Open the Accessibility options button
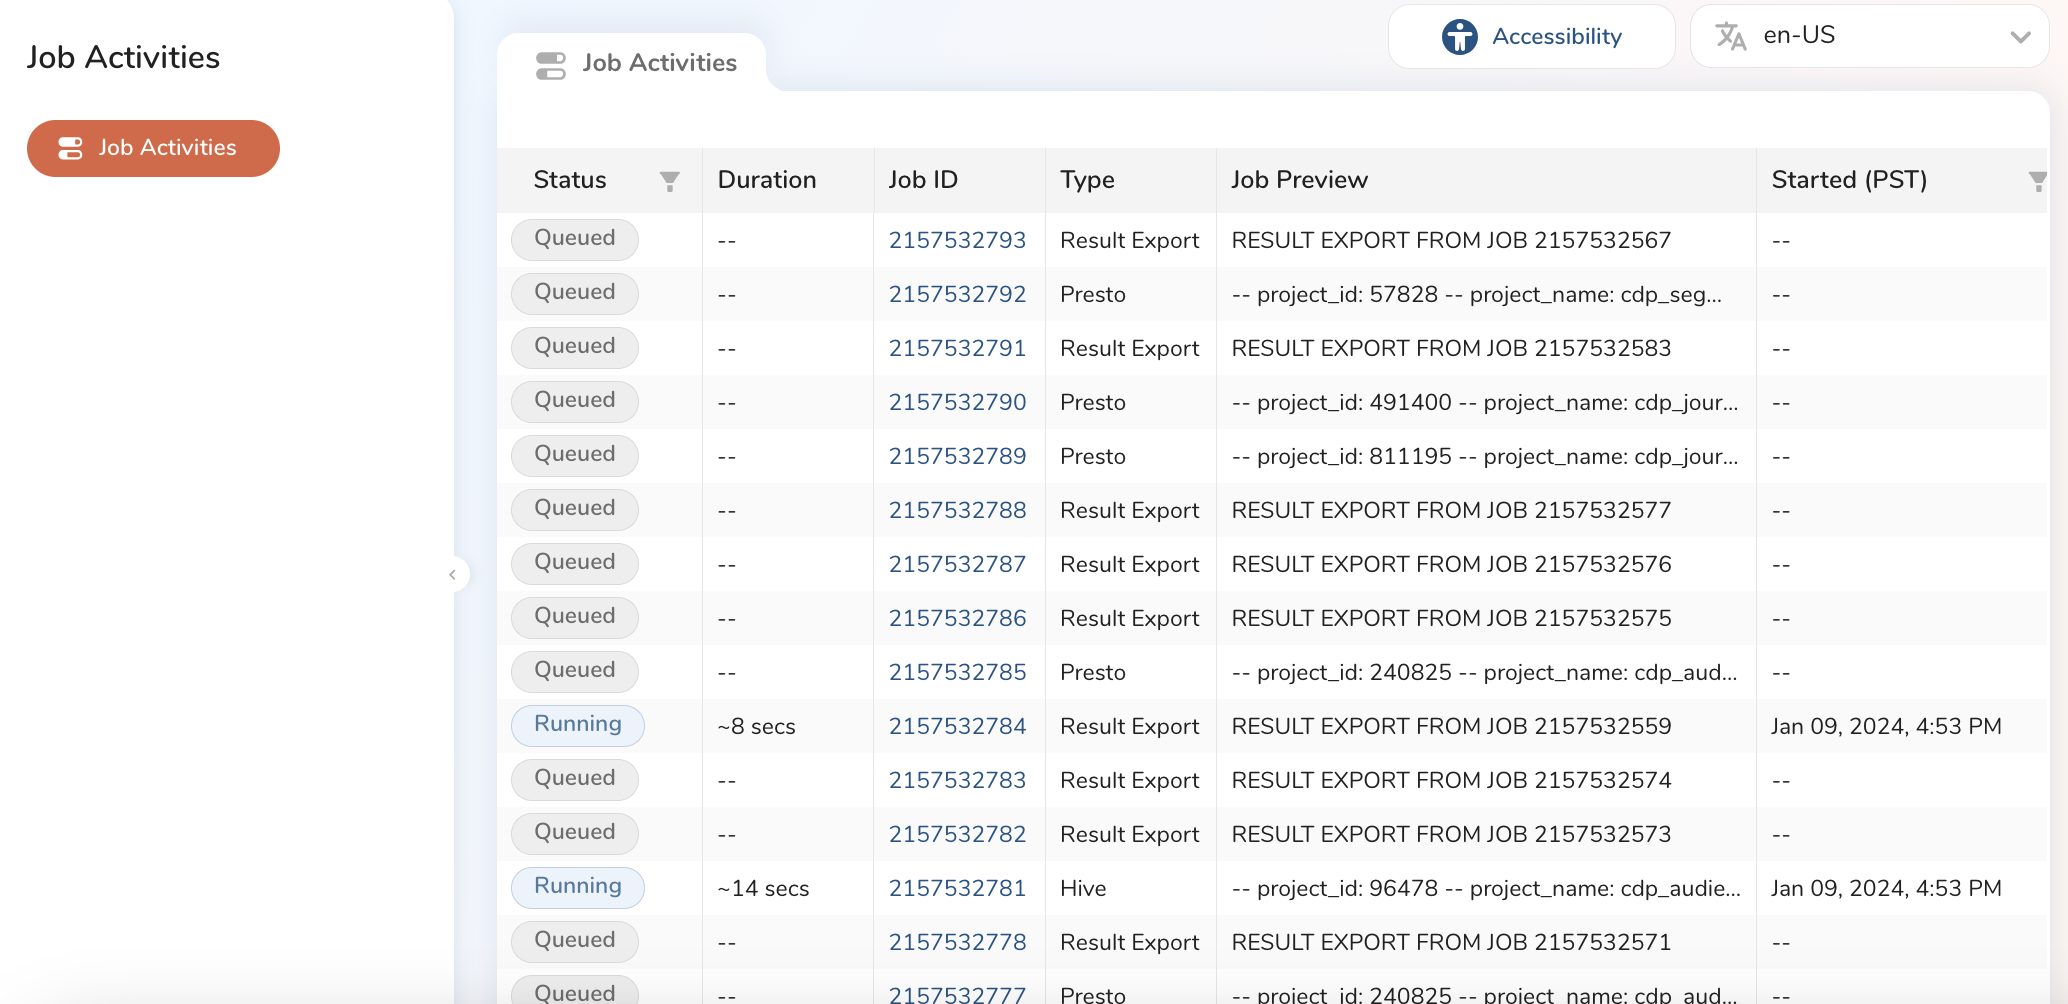This screenshot has width=2068, height=1004. 1531,37
